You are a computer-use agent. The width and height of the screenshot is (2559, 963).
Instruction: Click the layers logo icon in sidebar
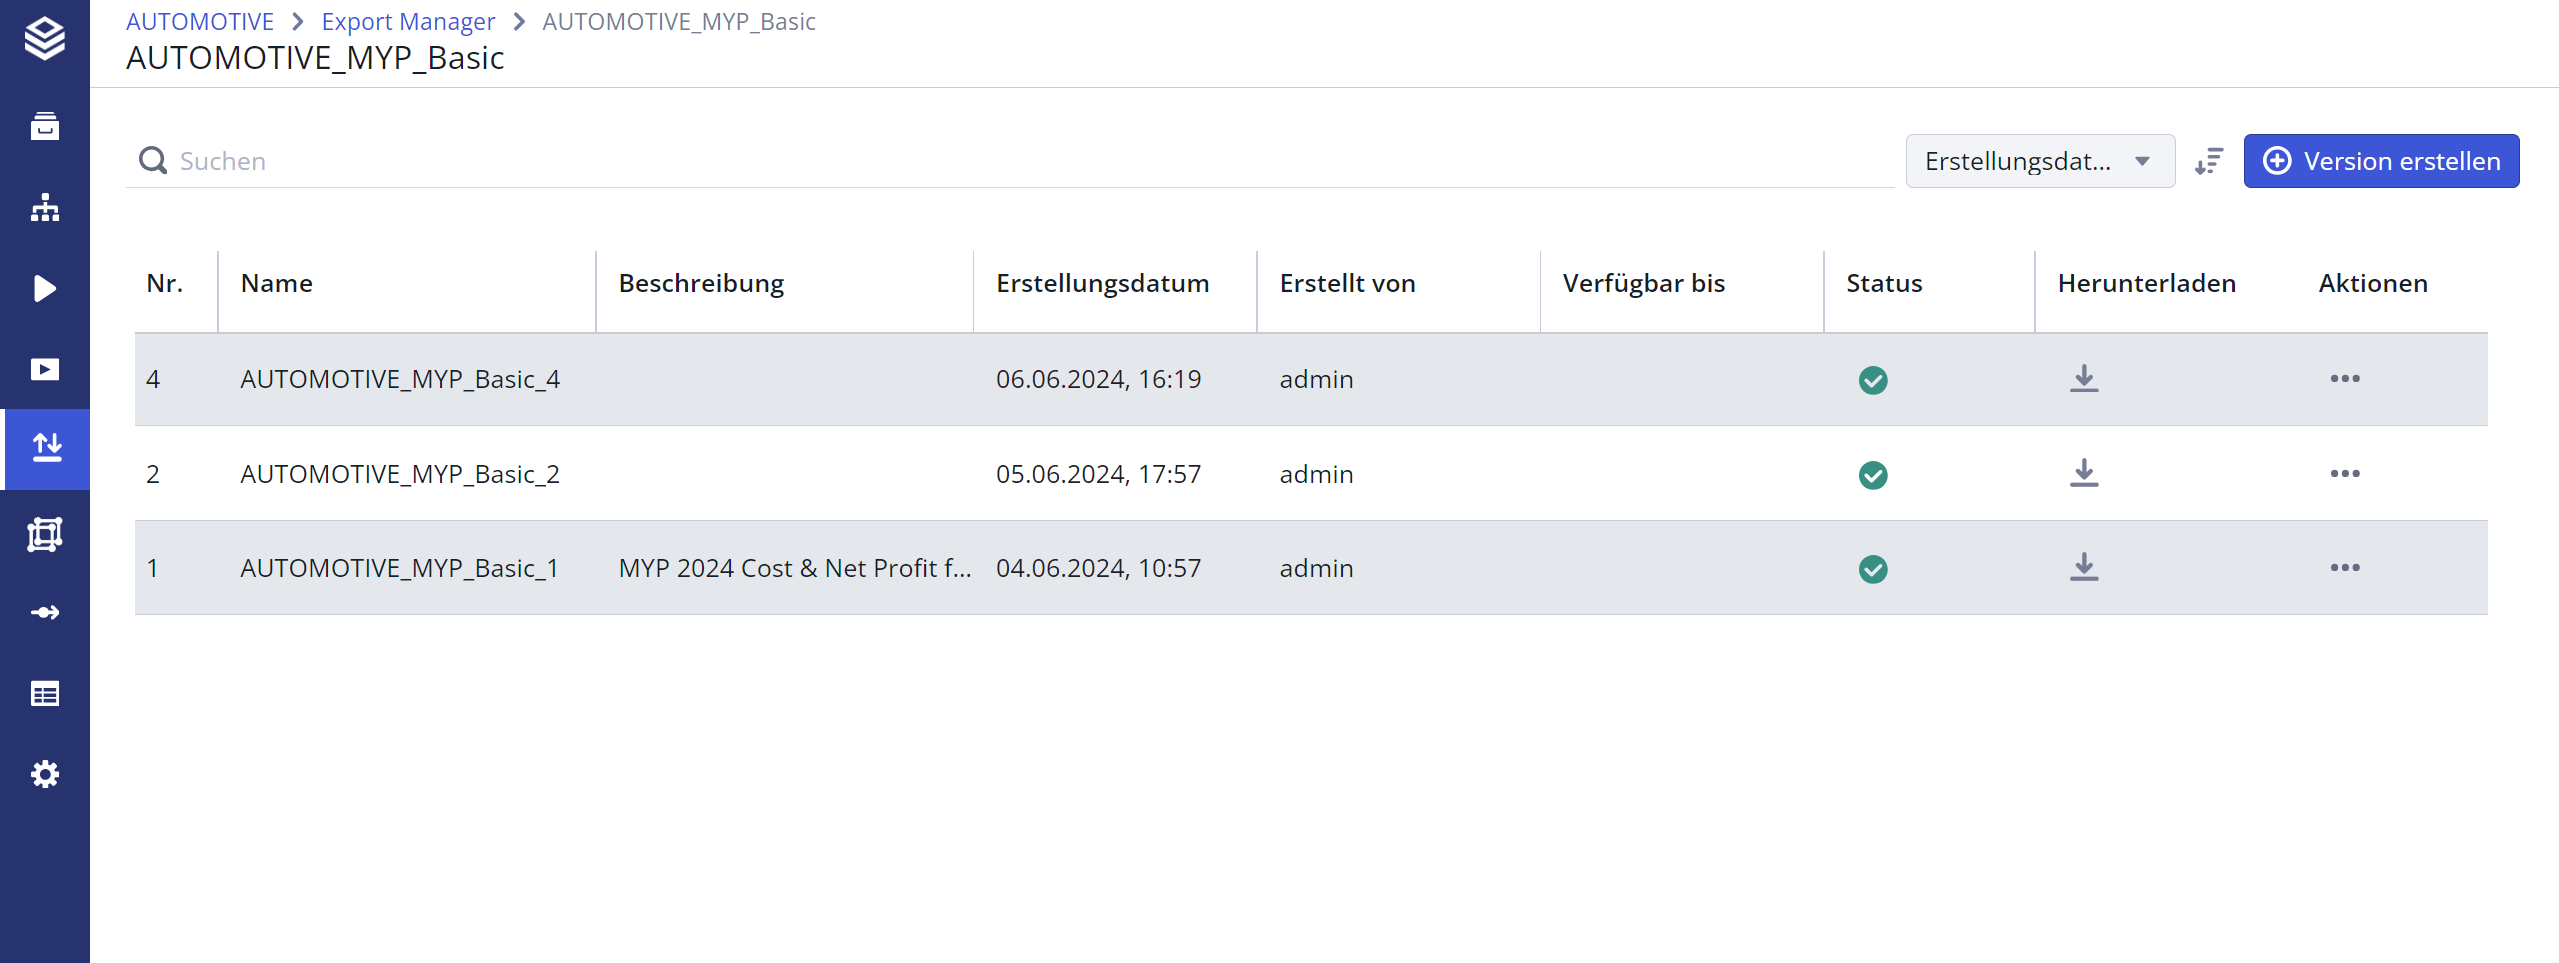[45, 39]
